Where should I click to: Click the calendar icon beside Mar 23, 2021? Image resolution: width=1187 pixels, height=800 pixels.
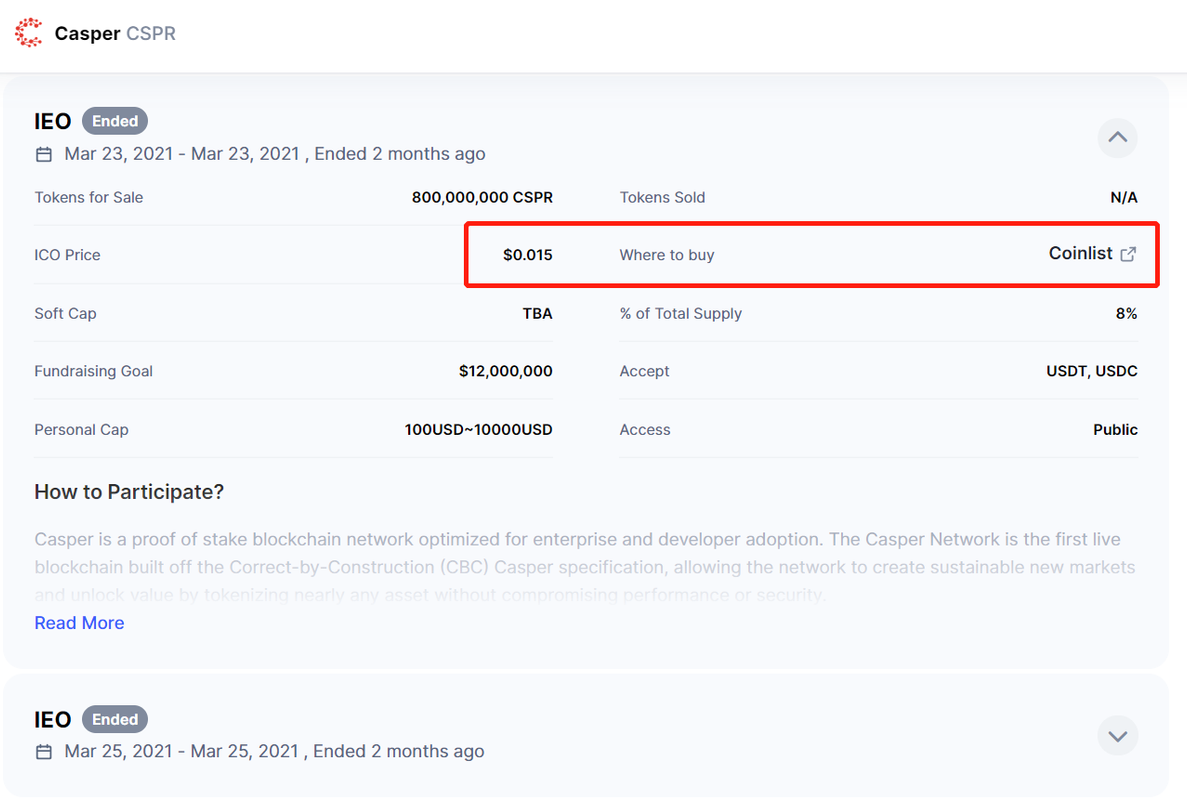tap(44, 154)
